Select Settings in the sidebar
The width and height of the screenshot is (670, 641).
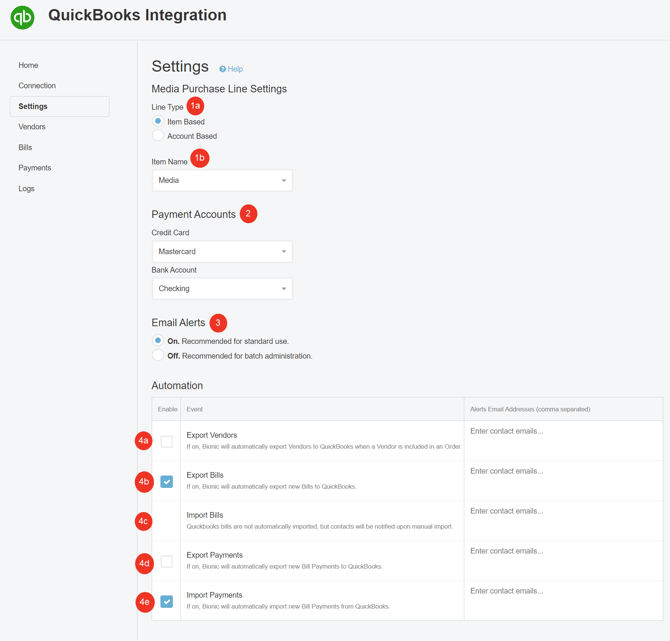(x=59, y=106)
